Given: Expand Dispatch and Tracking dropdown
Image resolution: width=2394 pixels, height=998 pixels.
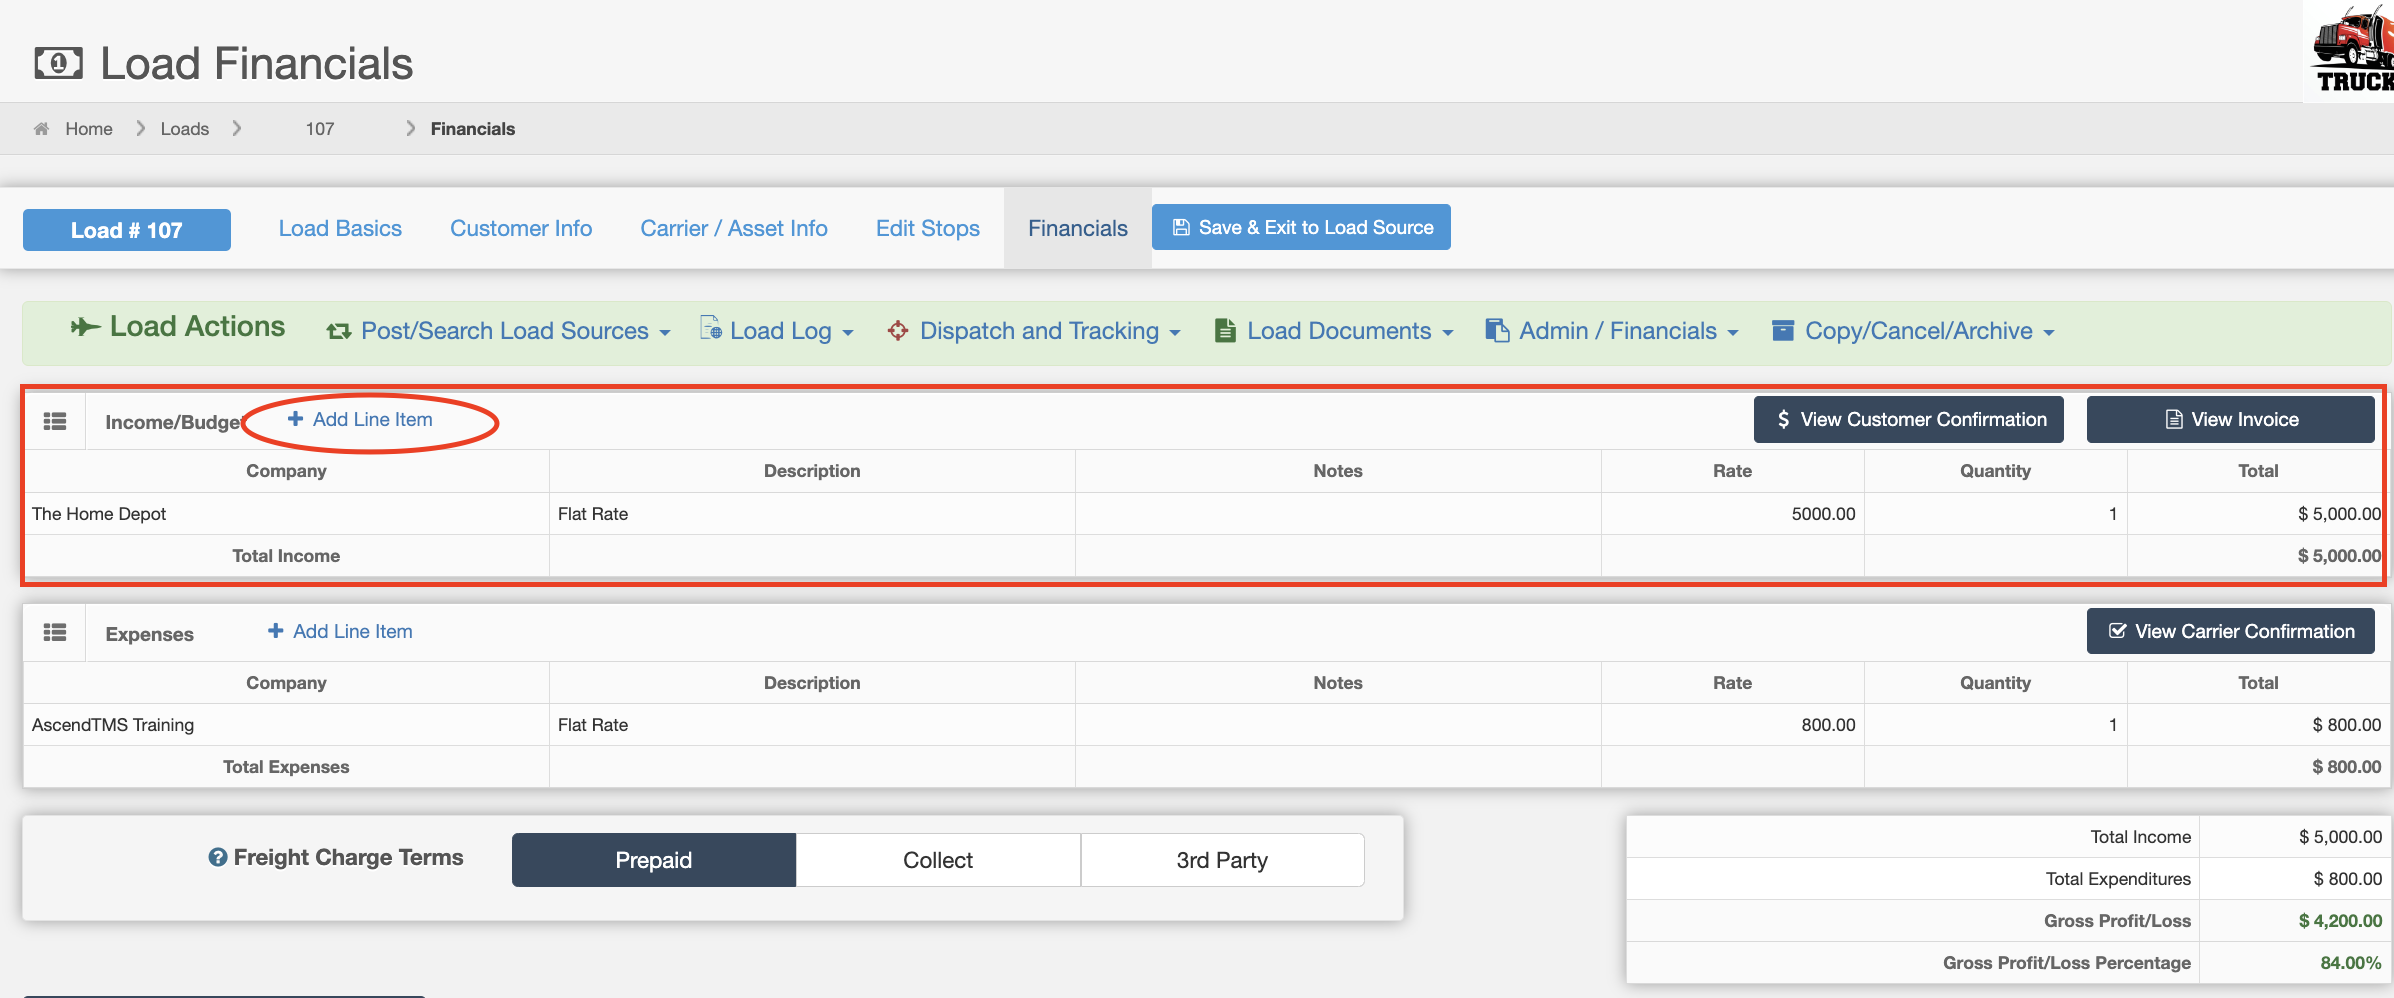Looking at the screenshot, I should point(1038,331).
